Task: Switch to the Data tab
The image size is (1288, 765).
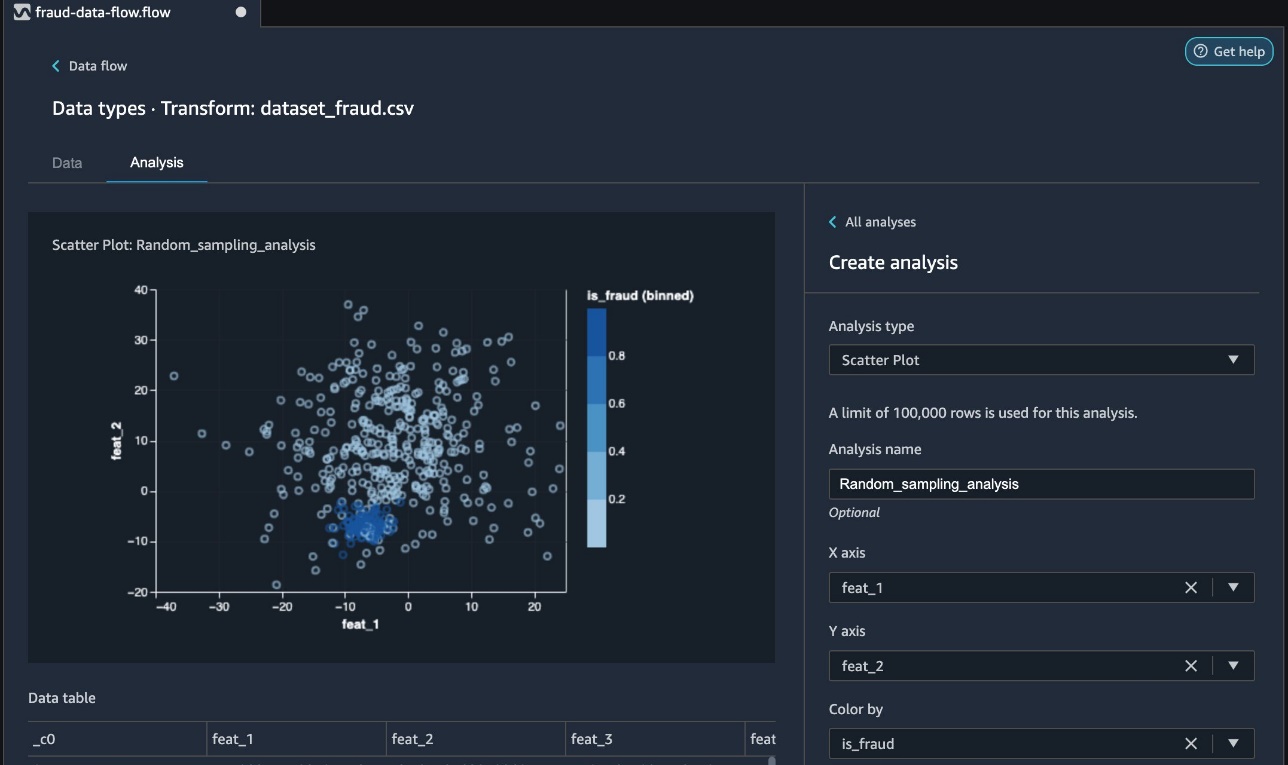Action: coord(67,162)
